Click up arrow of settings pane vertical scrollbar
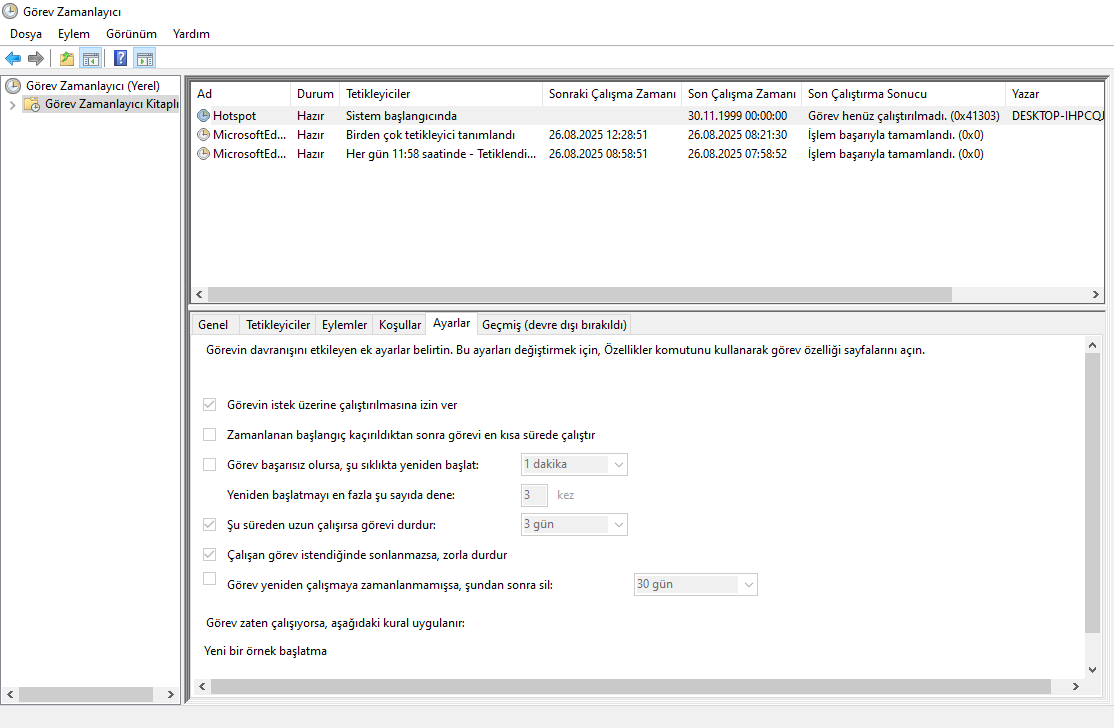1114x728 pixels. (x=1092, y=344)
